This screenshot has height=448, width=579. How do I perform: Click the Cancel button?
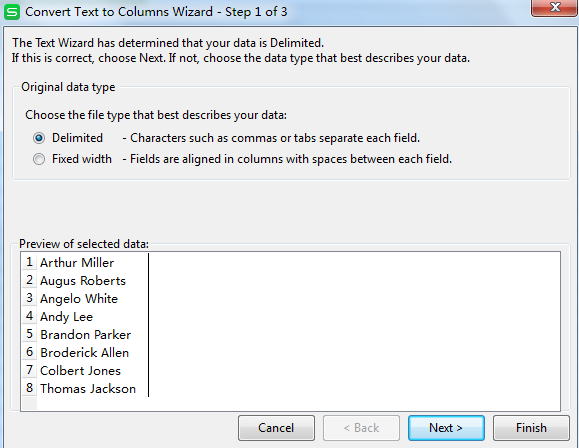click(x=276, y=428)
